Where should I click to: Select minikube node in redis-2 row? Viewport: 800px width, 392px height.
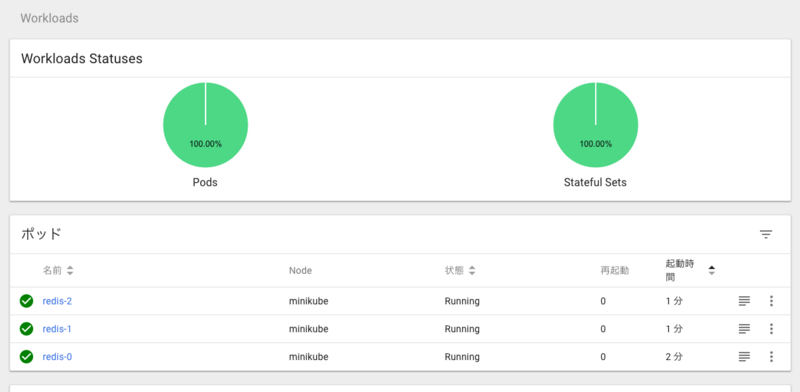[x=309, y=301]
